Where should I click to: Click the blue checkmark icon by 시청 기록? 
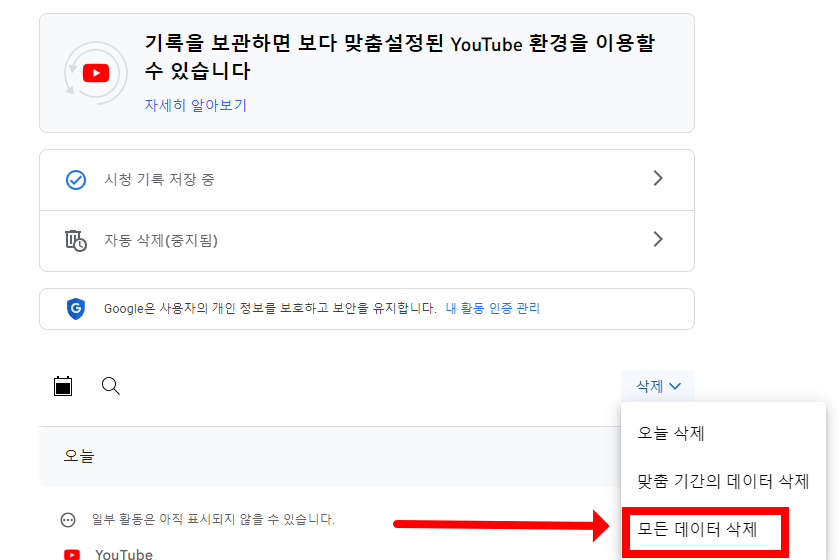coord(76,180)
